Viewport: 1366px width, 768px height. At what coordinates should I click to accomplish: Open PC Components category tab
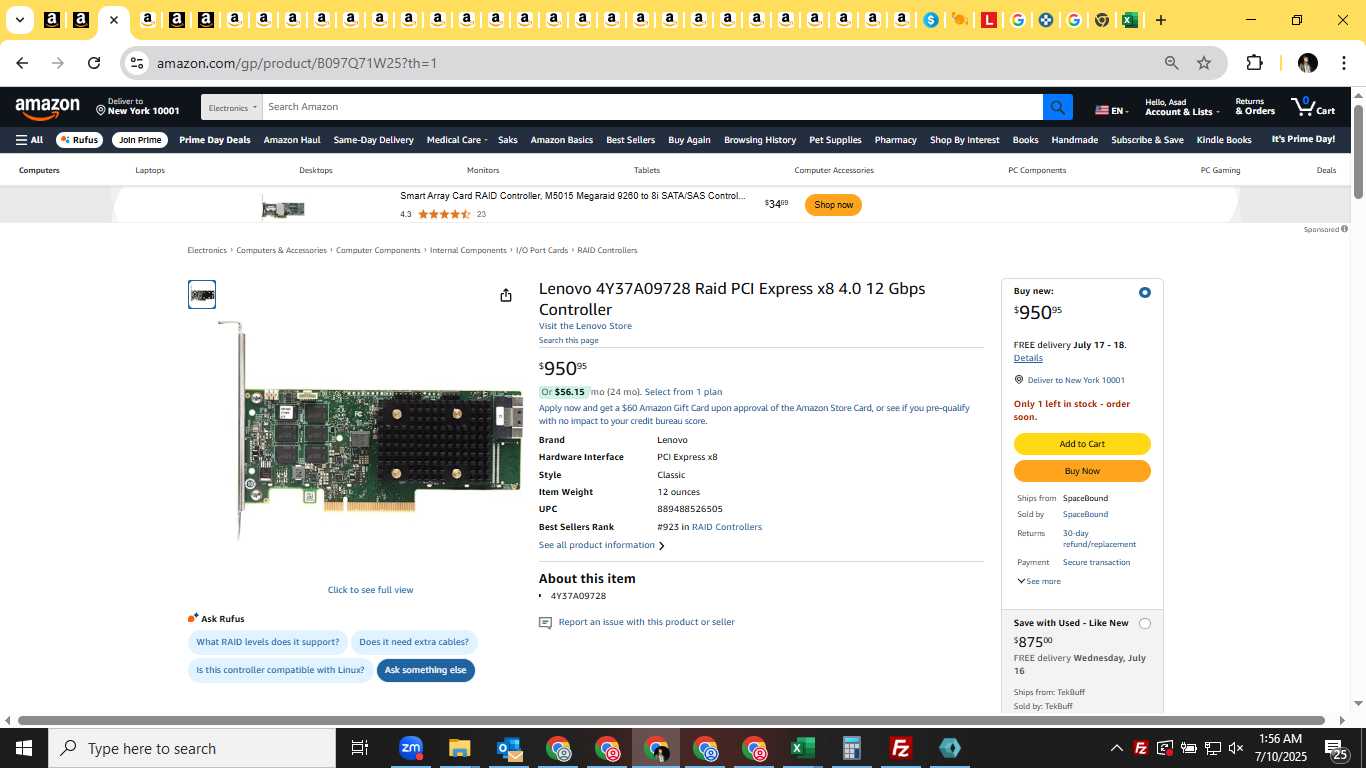pos(1037,170)
